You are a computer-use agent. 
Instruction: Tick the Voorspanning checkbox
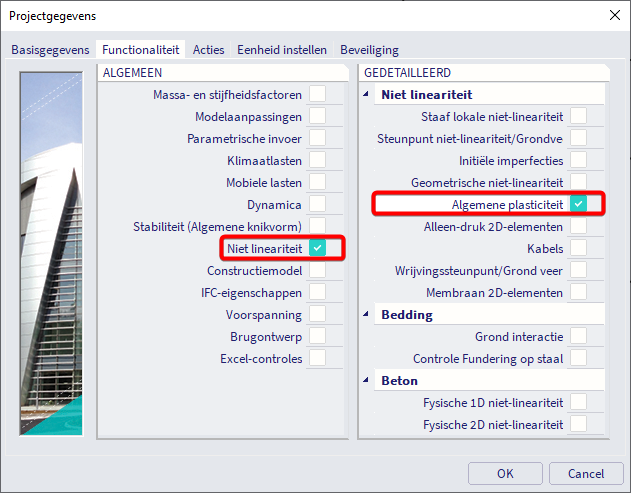317,314
